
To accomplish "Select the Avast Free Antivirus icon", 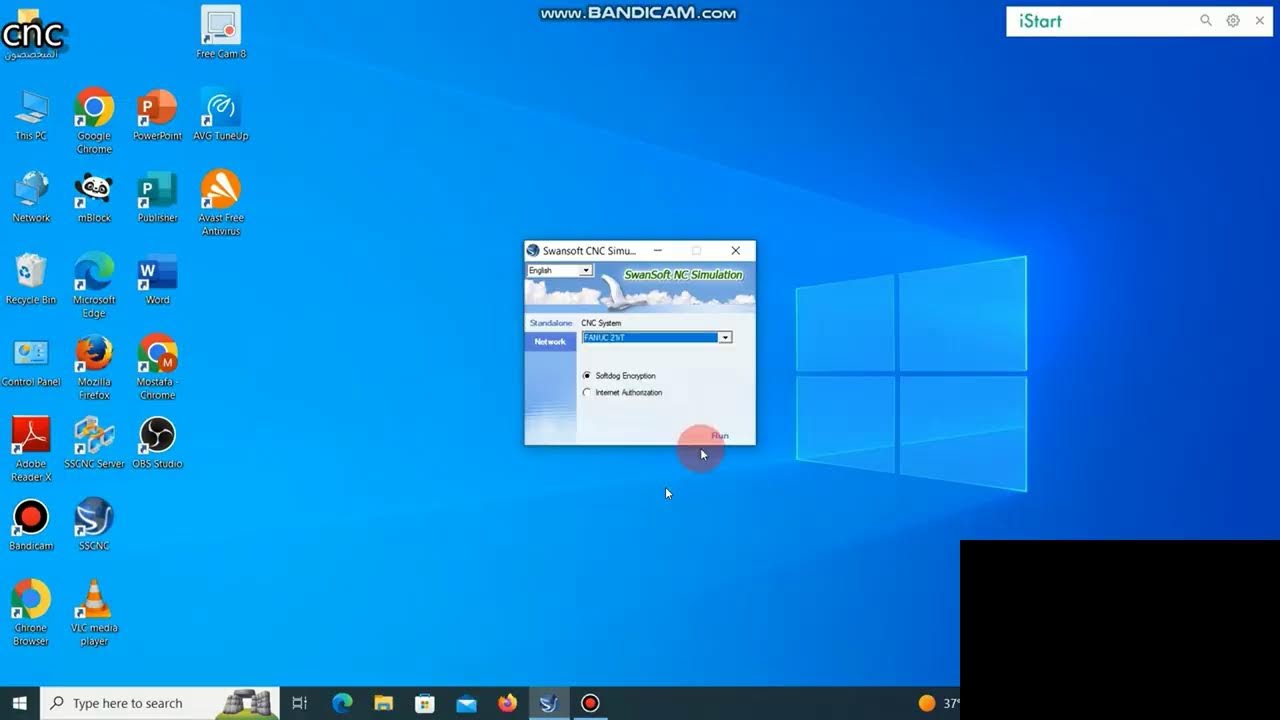I will pos(220,202).
